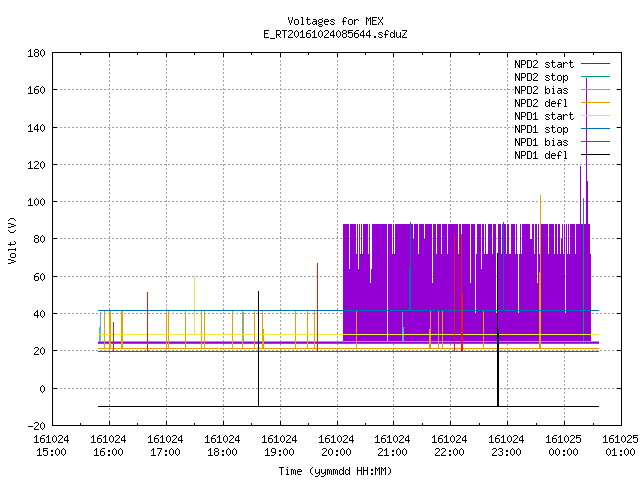Click the y-axis tick label '40'
Image resolution: width=640 pixels, height=480 pixels.
[39, 314]
